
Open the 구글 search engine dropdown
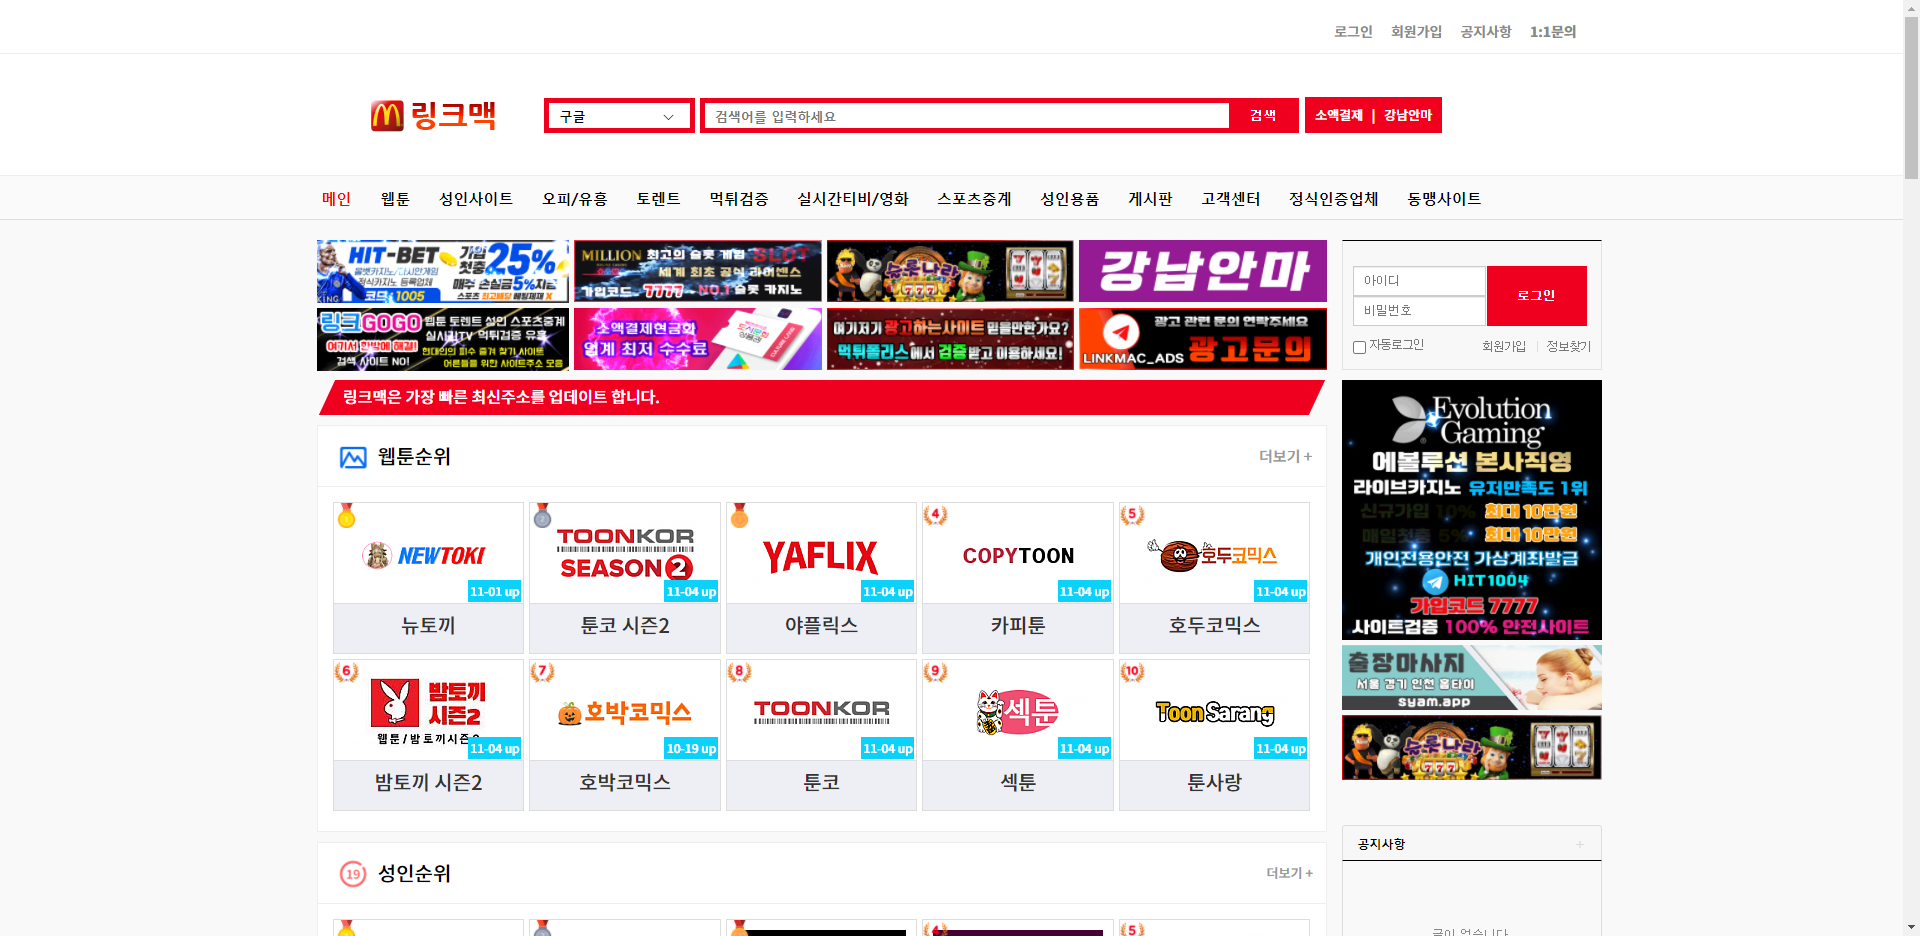(x=619, y=116)
